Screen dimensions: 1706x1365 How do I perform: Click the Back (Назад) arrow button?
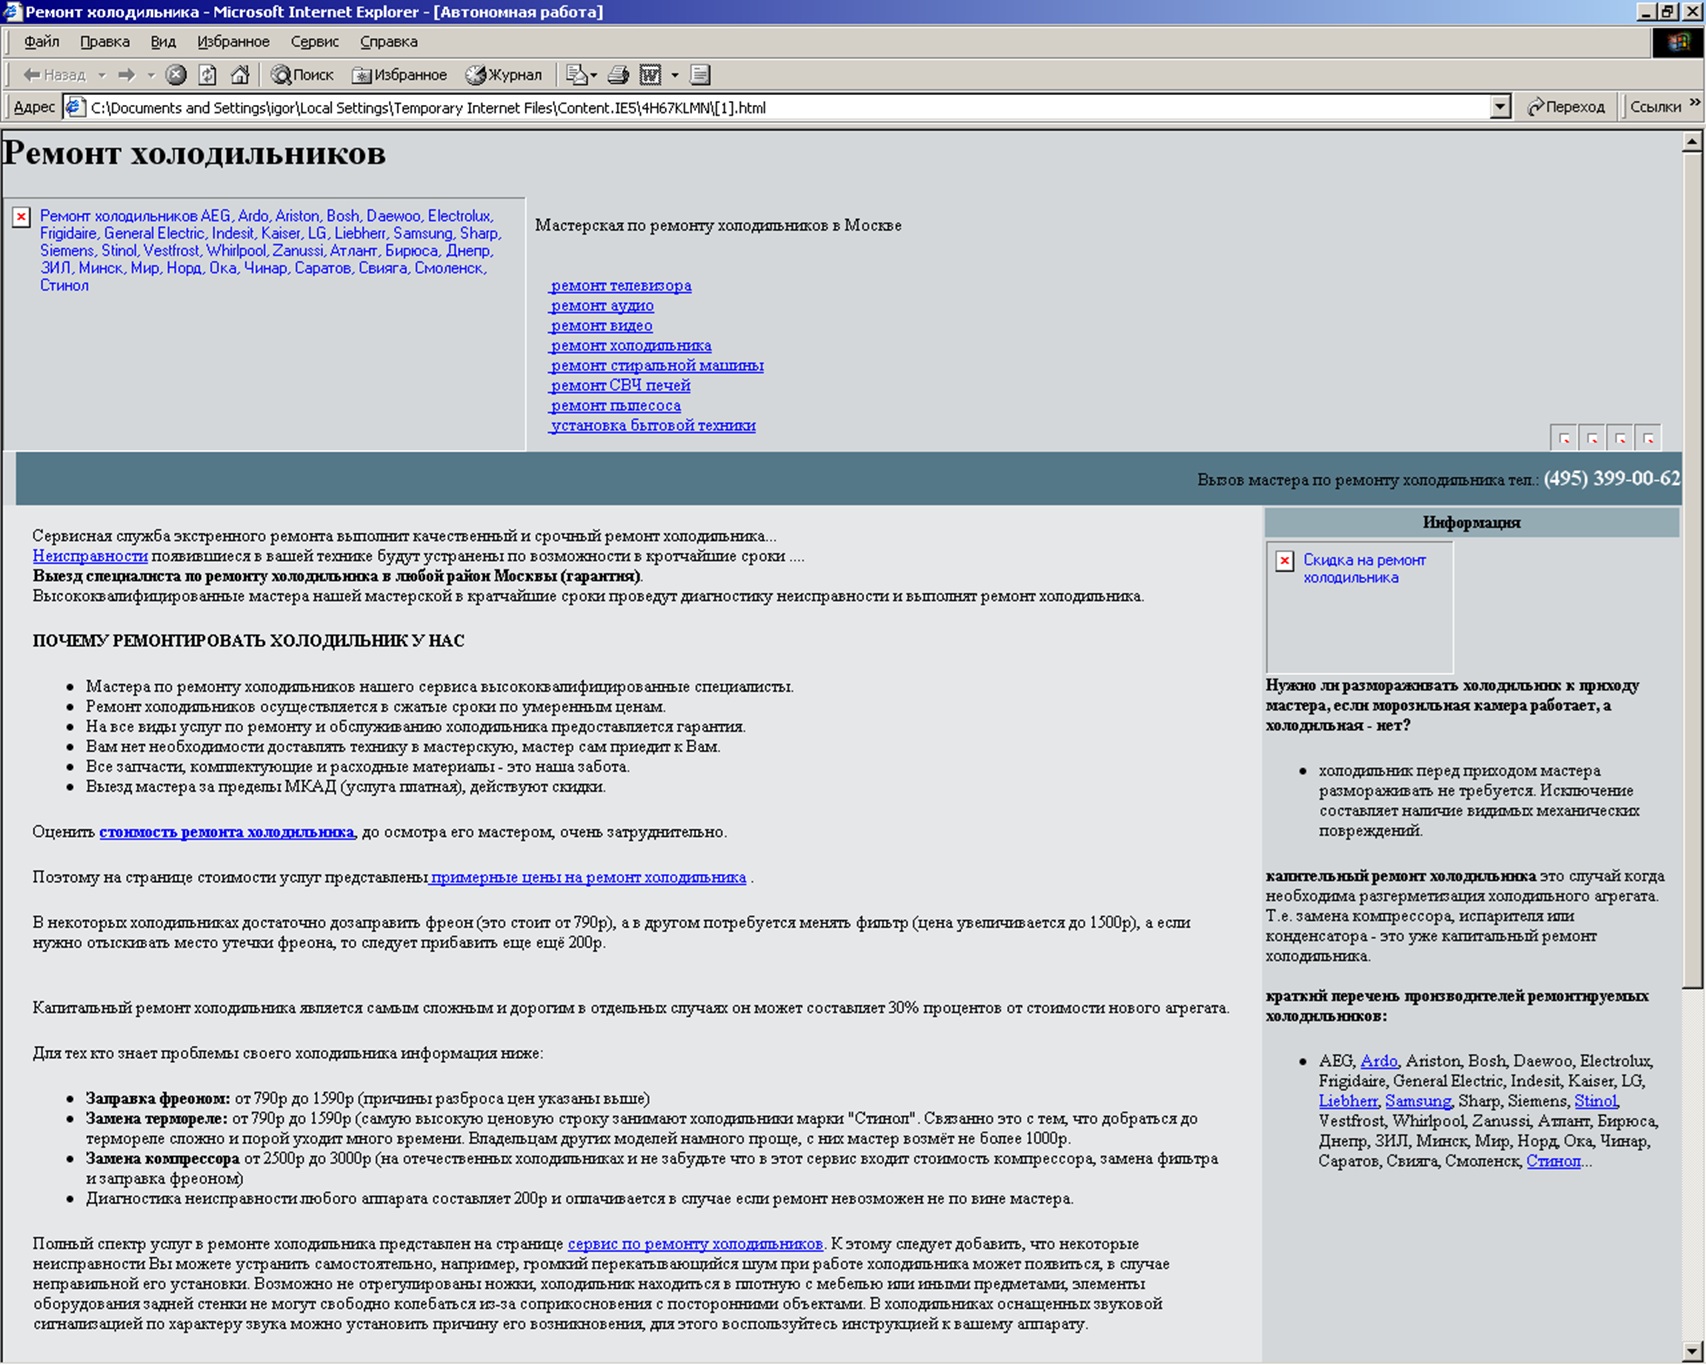(x=54, y=75)
